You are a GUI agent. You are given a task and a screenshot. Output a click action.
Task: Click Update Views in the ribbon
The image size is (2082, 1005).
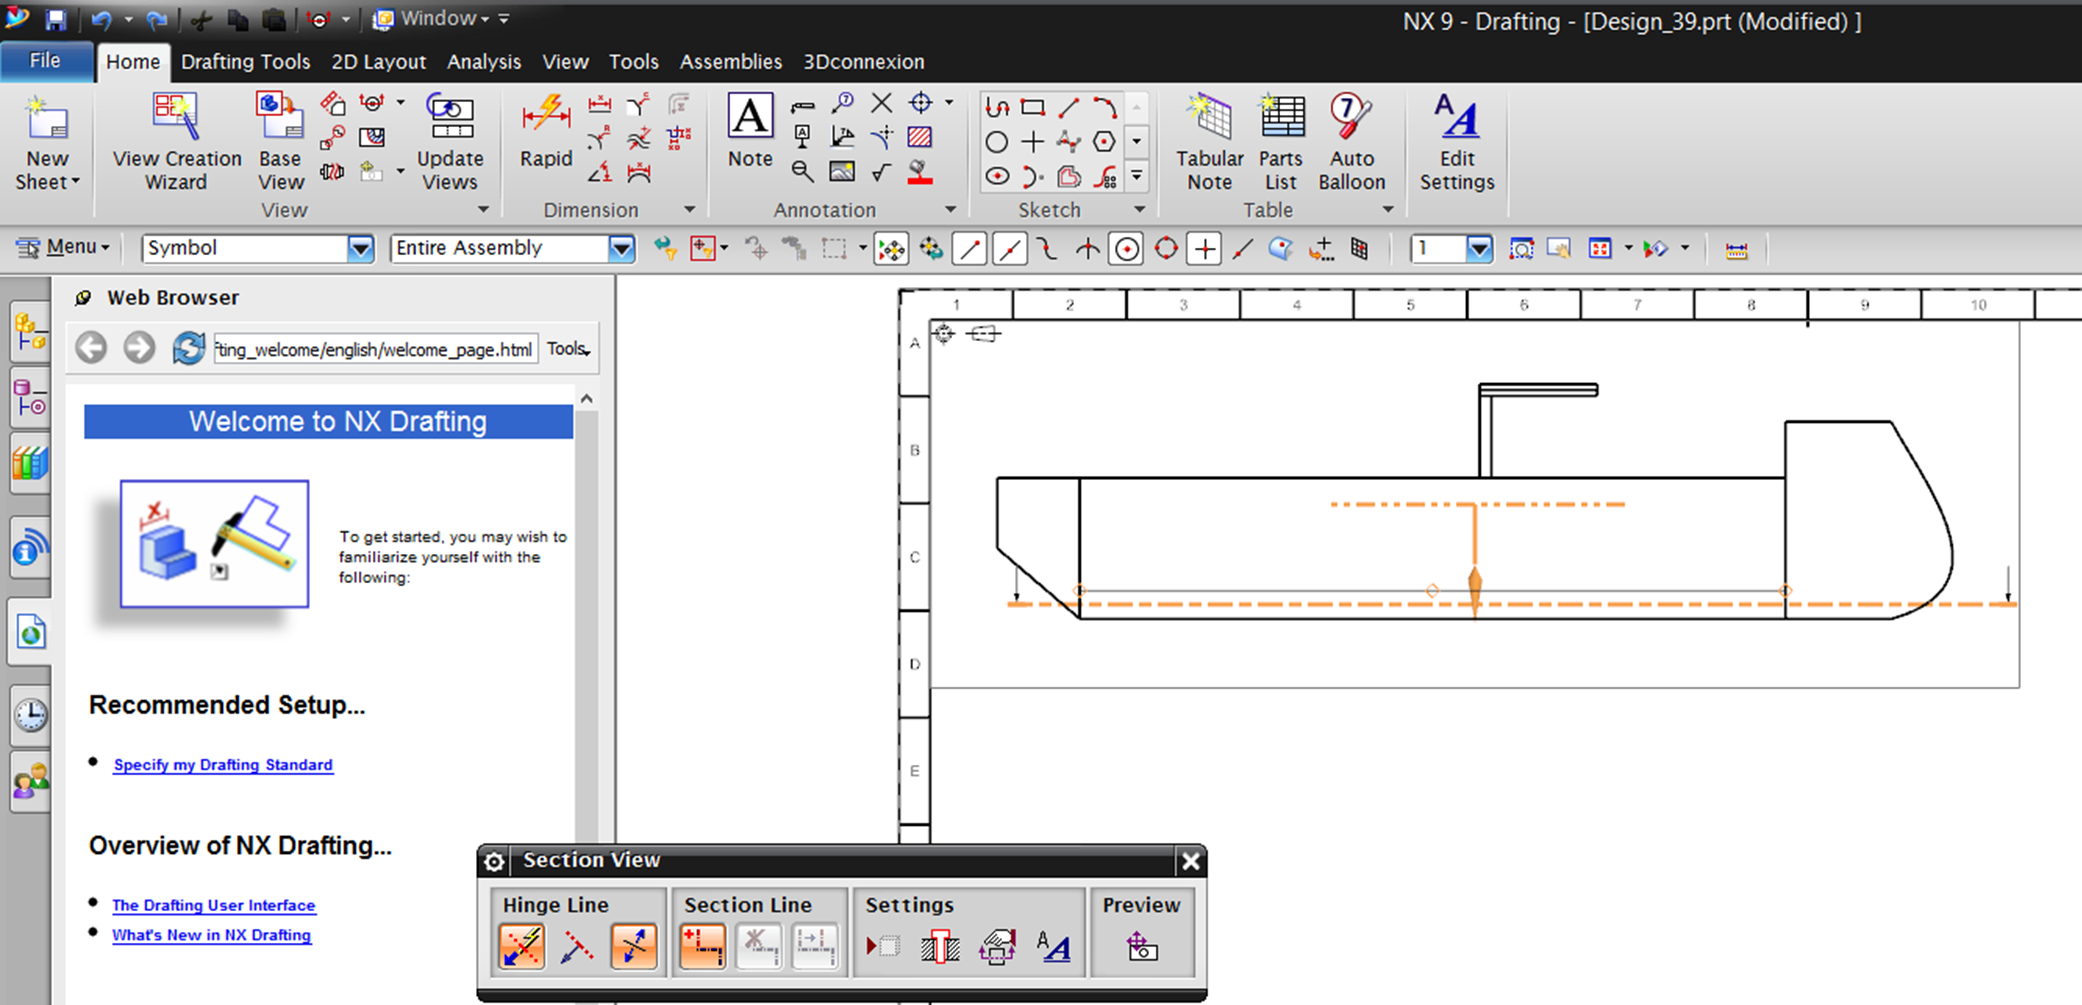(x=450, y=142)
